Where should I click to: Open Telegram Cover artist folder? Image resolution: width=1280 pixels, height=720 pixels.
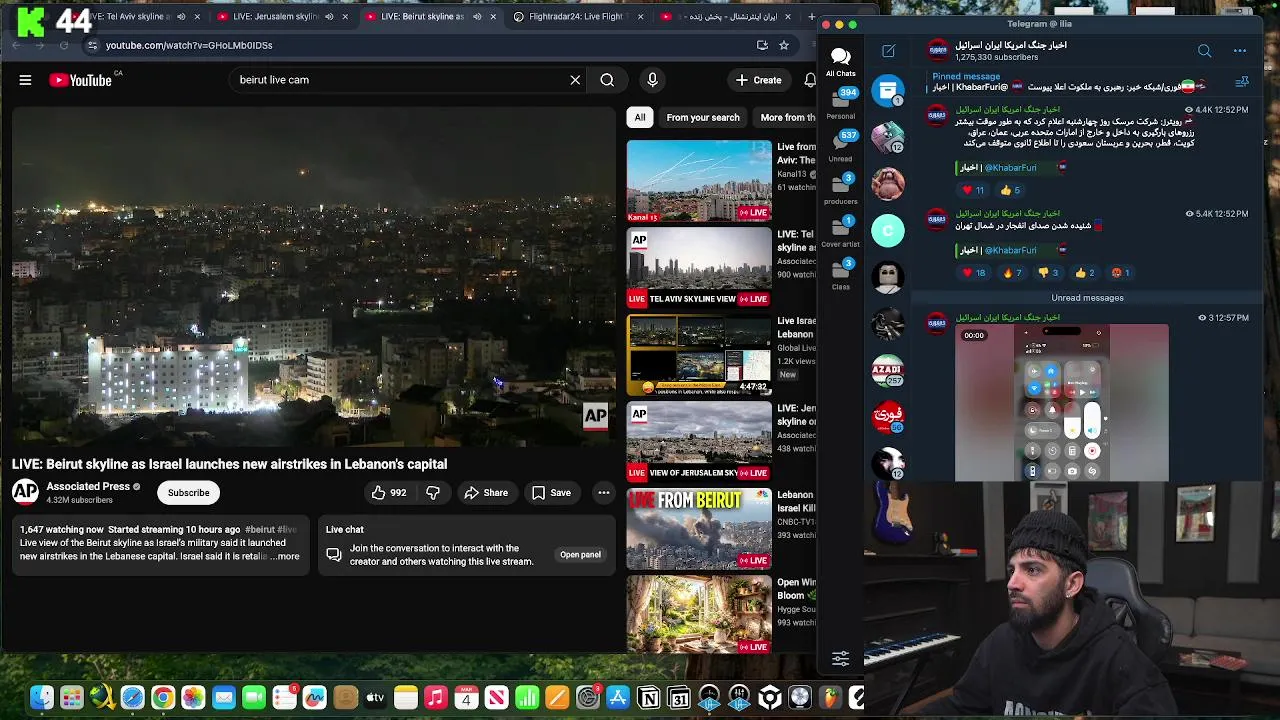[x=840, y=232]
